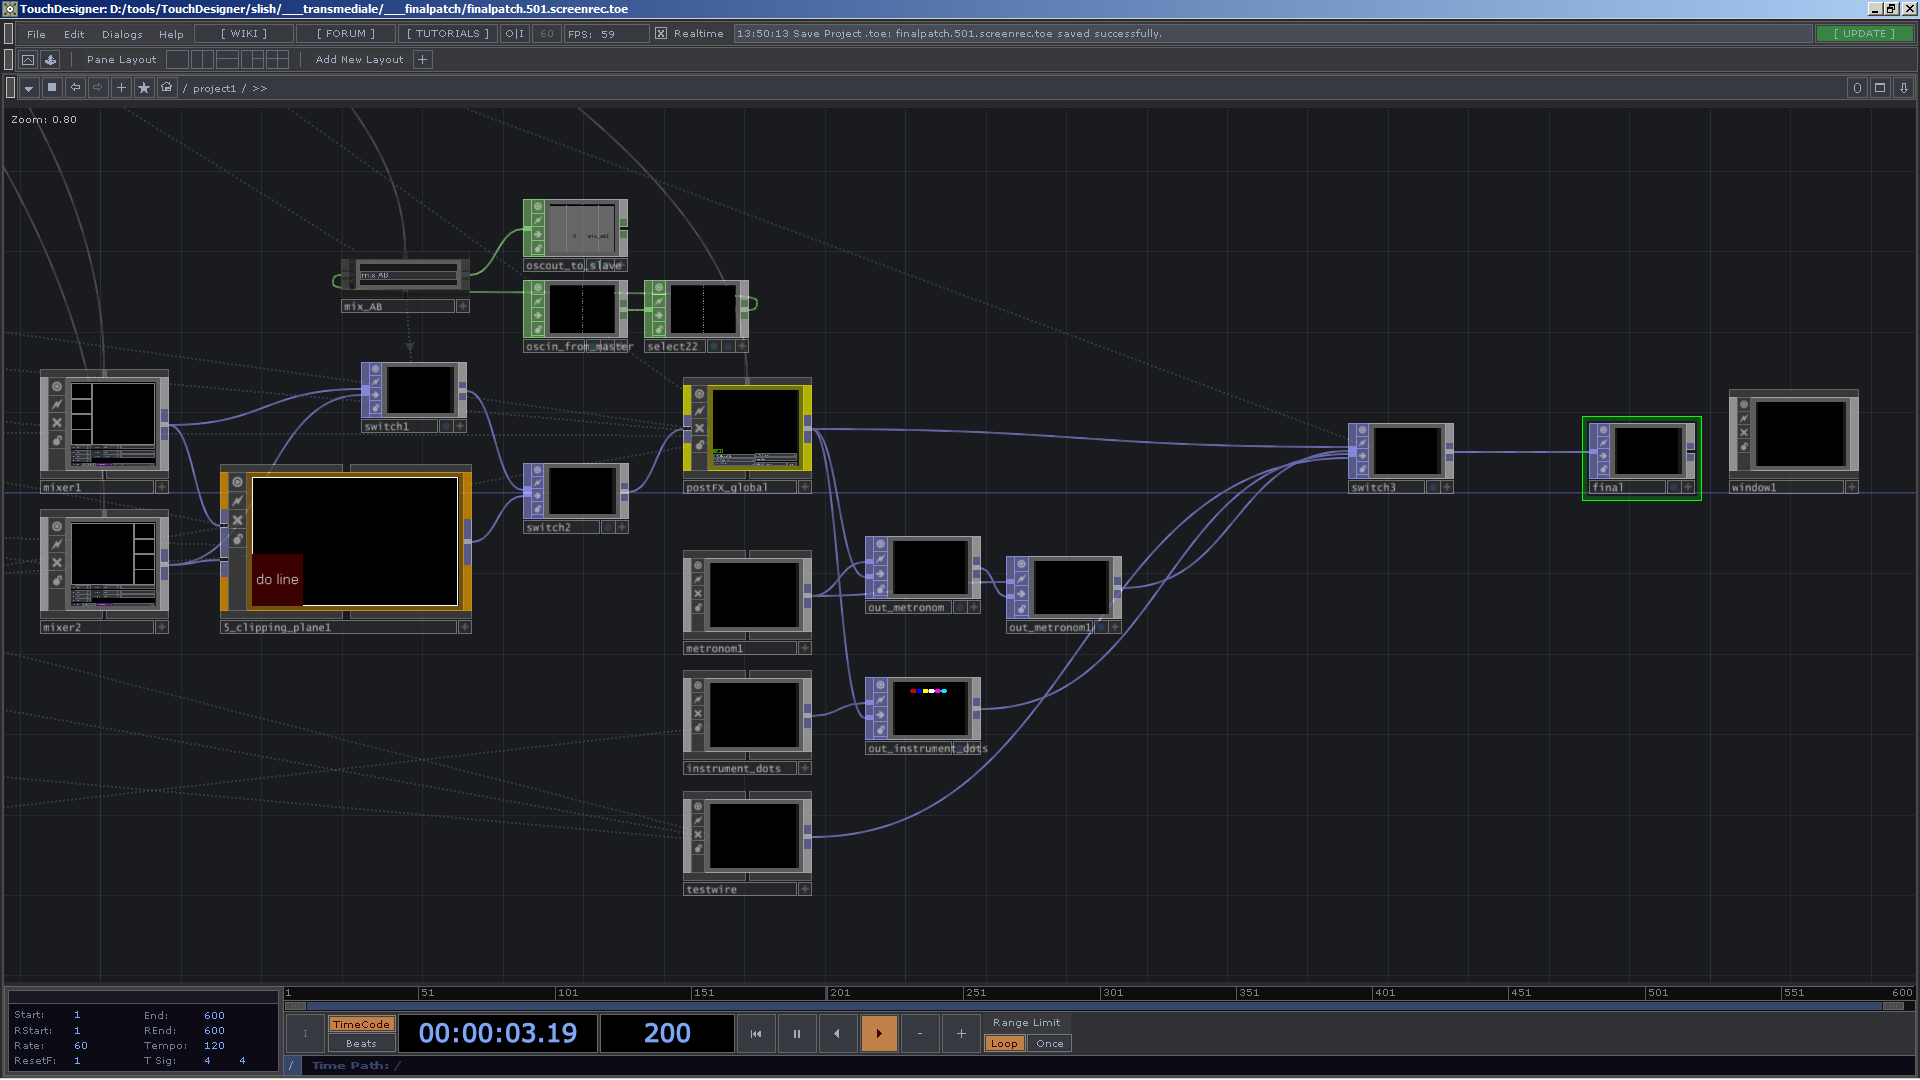Switch timeline display to Beats
The width and height of the screenshot is (1920, 1080).
(361, 1044)
